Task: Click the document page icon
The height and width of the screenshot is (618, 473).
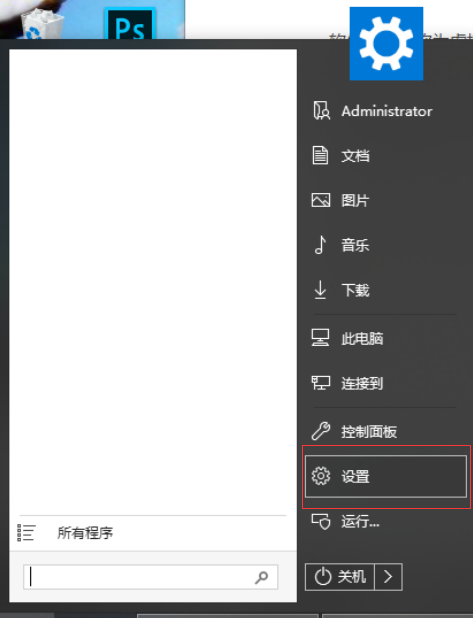Action: point(320,155)
